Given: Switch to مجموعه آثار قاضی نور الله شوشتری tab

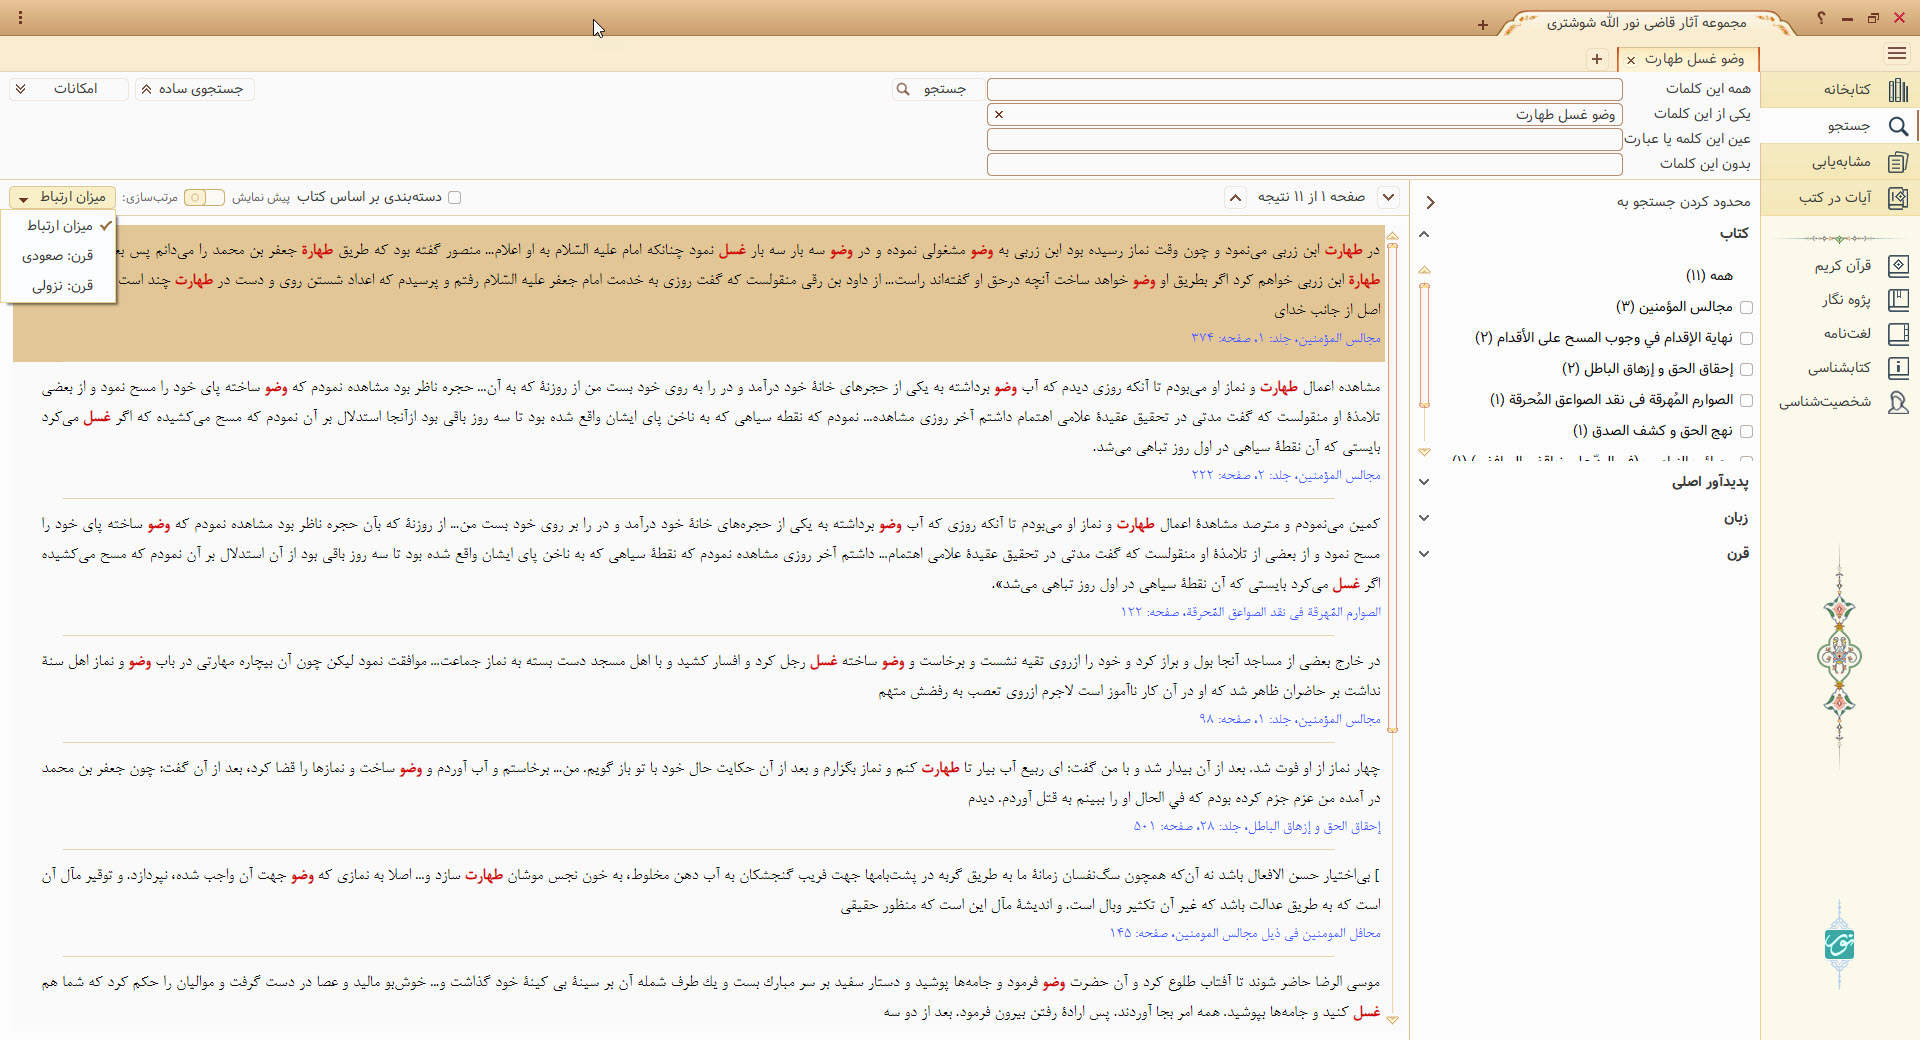Looking at the screenshot, I should [1647, 23].
